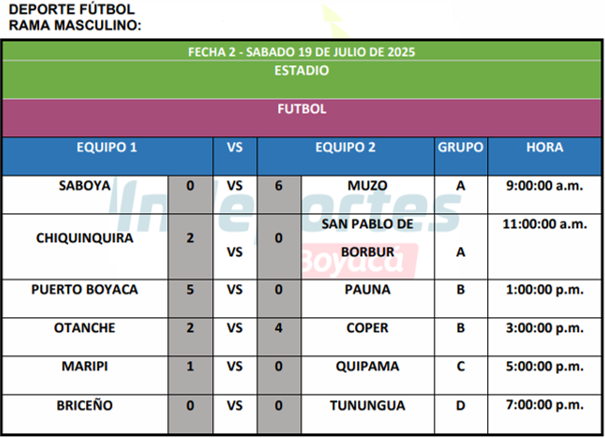
Task: Click the EQUIPO 2 column header
Action: 346,156
